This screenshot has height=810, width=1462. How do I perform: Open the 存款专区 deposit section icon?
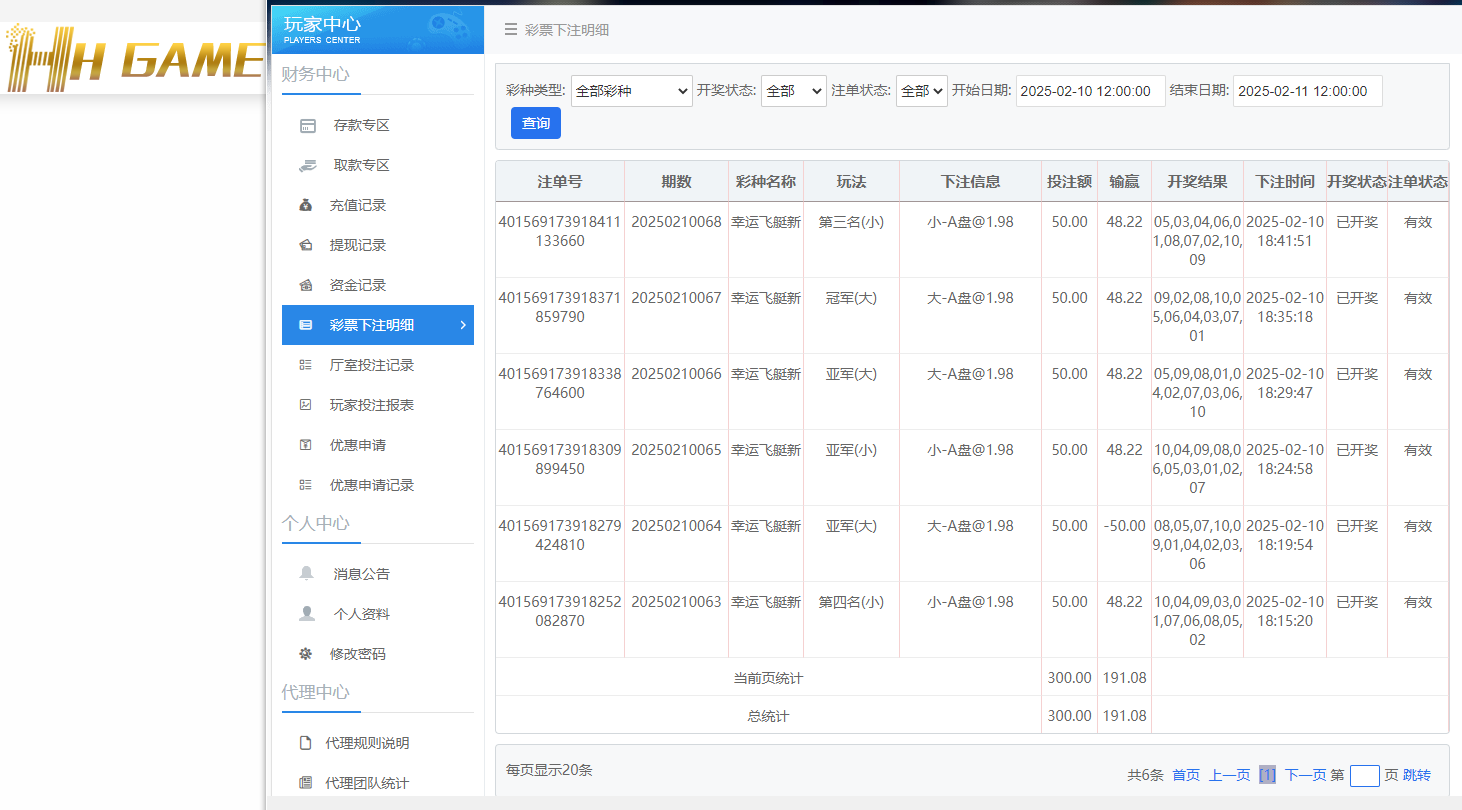tap(308, 125)
